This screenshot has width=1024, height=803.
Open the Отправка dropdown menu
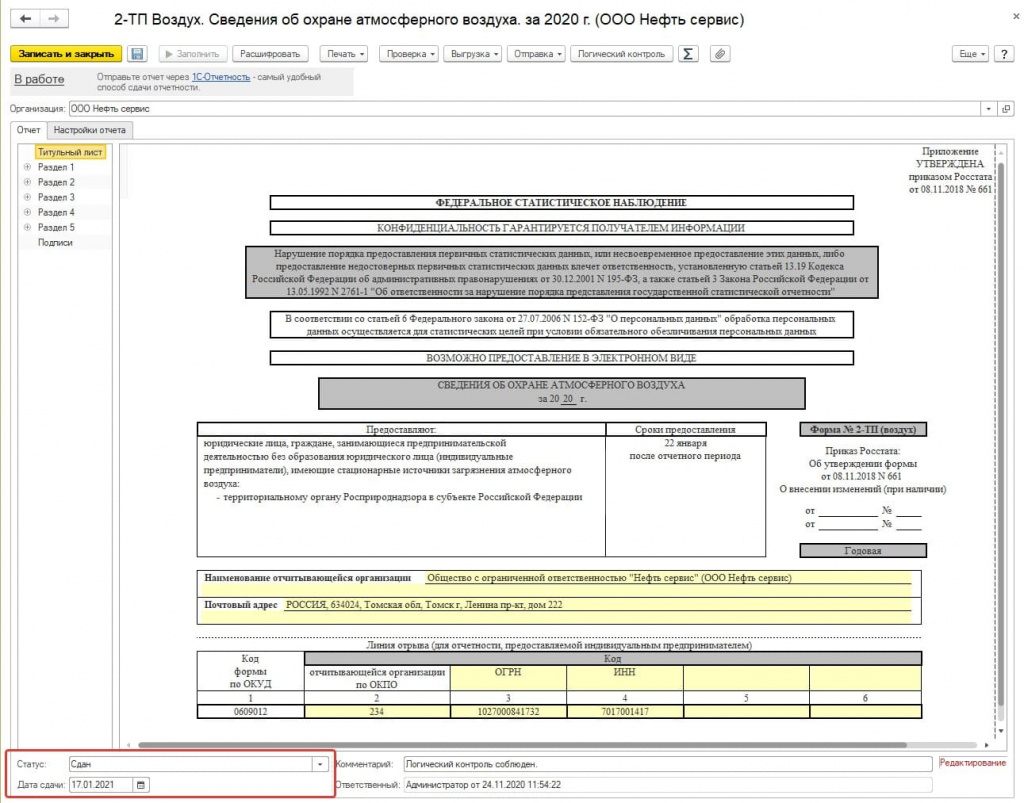[536, 54]
